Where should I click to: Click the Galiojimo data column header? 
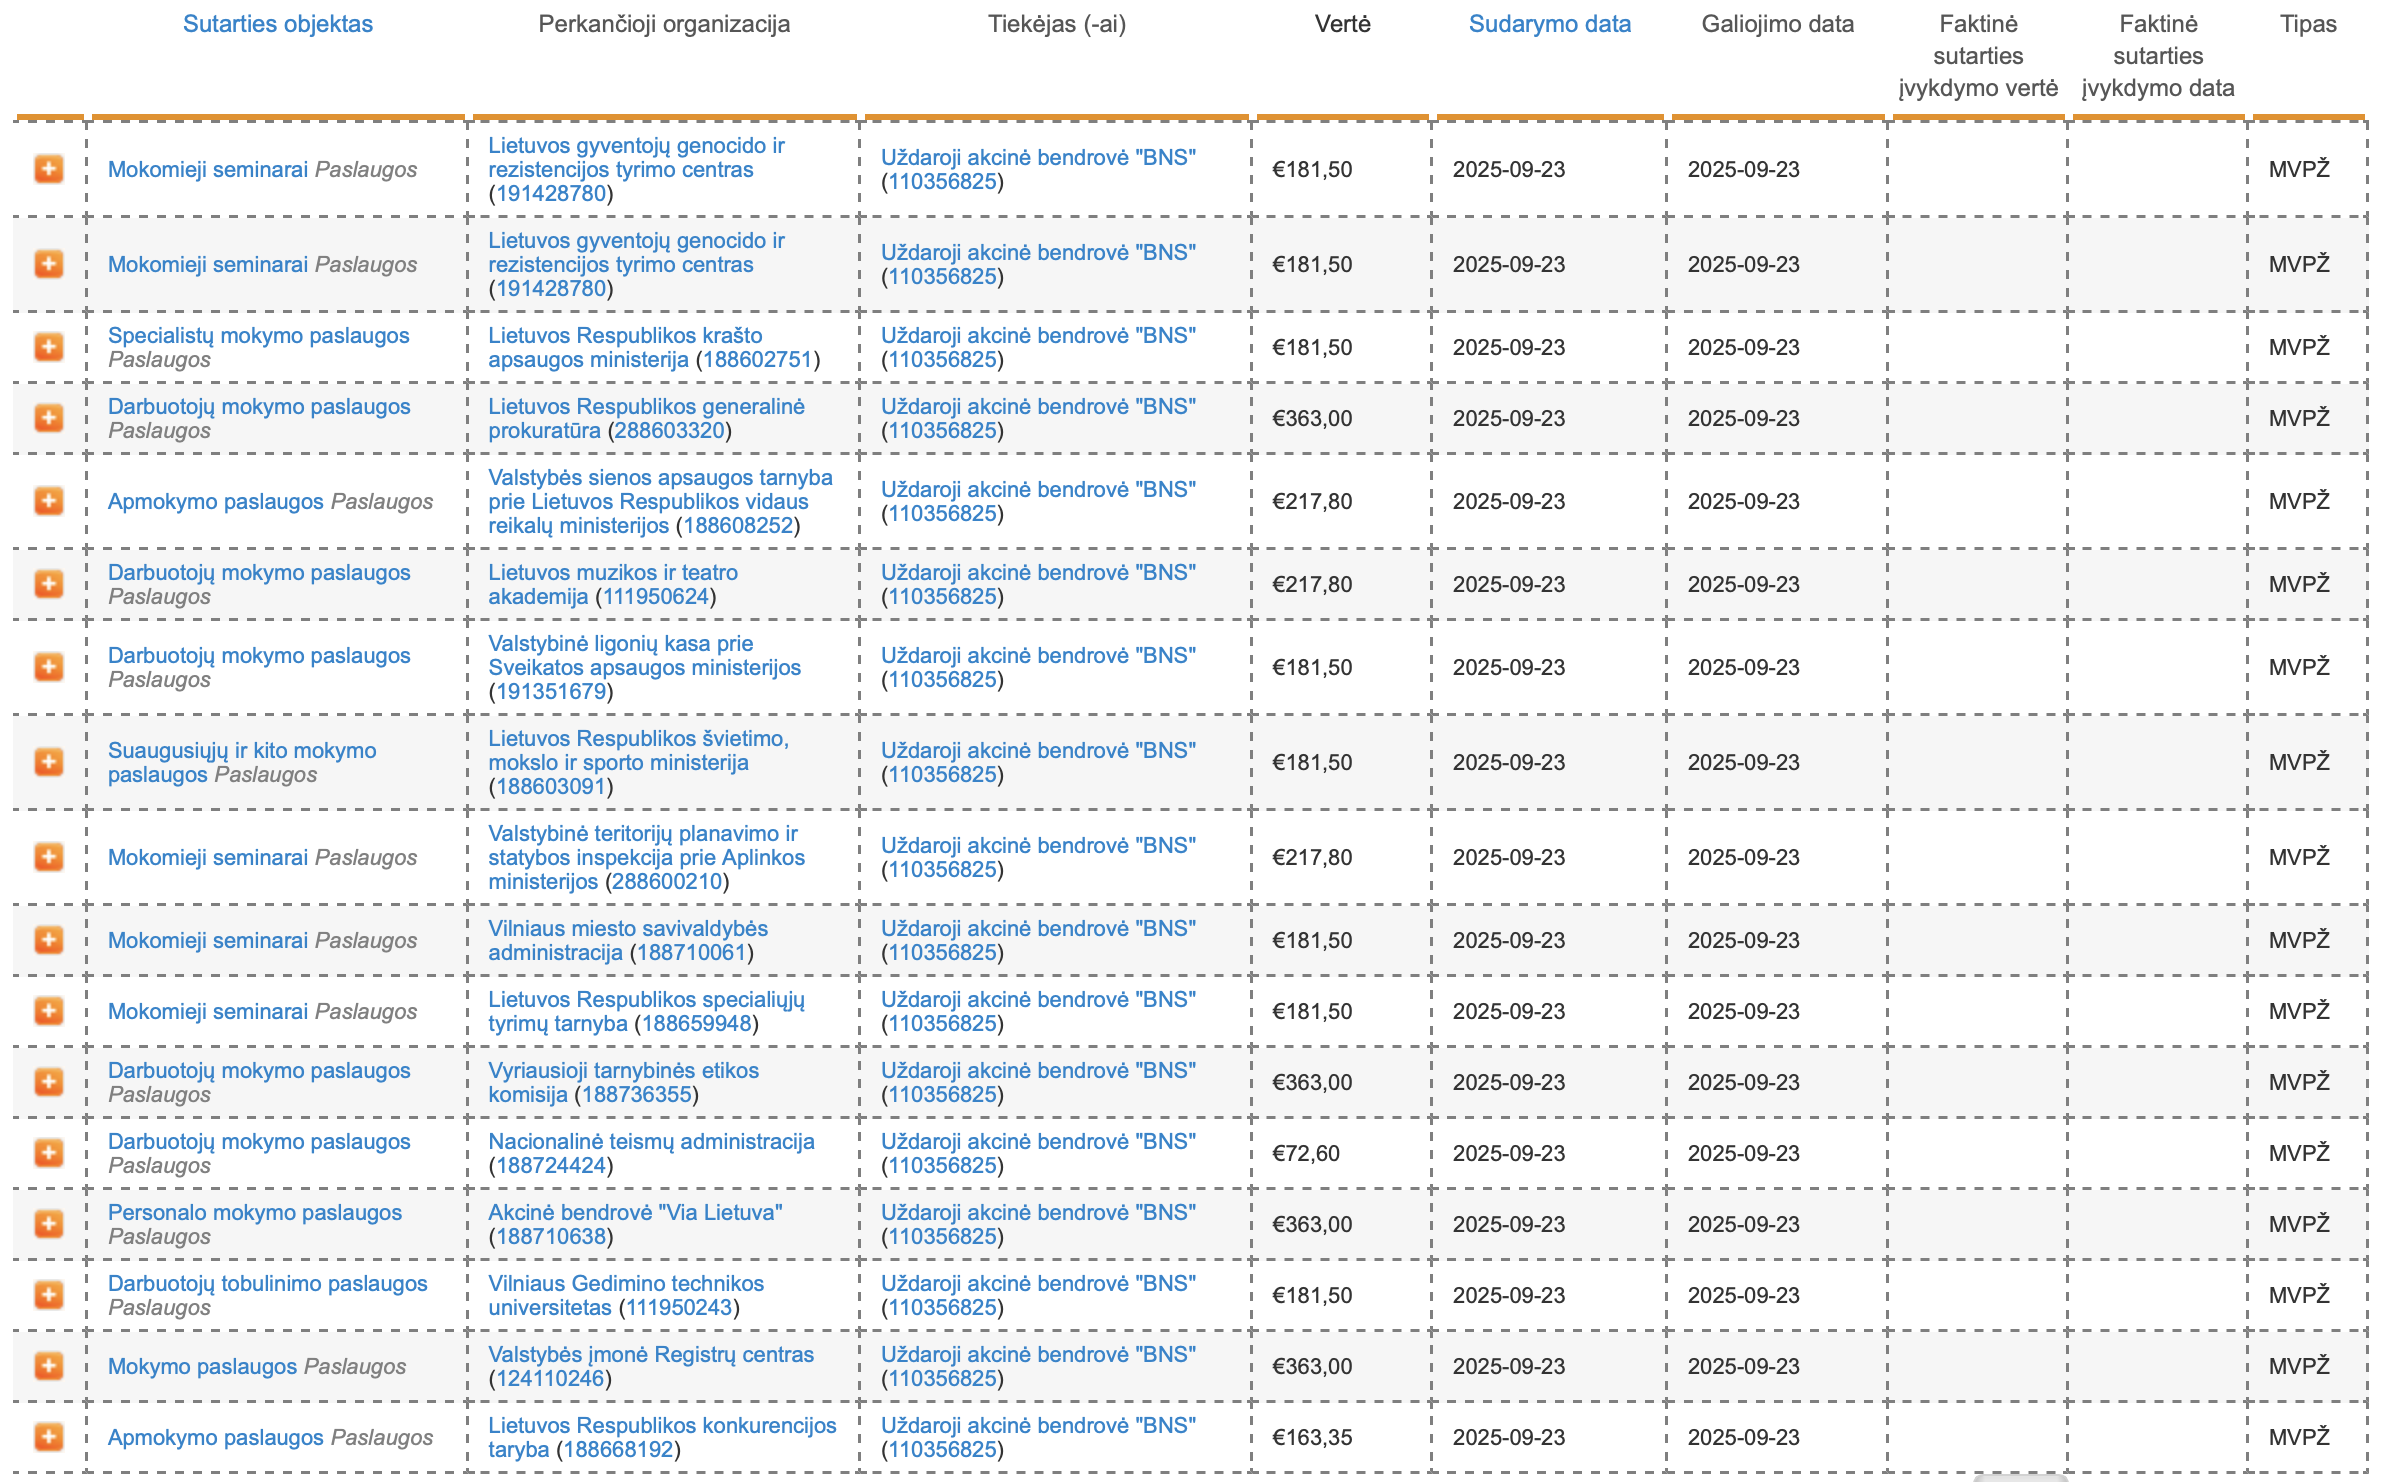pos(1777,24)
